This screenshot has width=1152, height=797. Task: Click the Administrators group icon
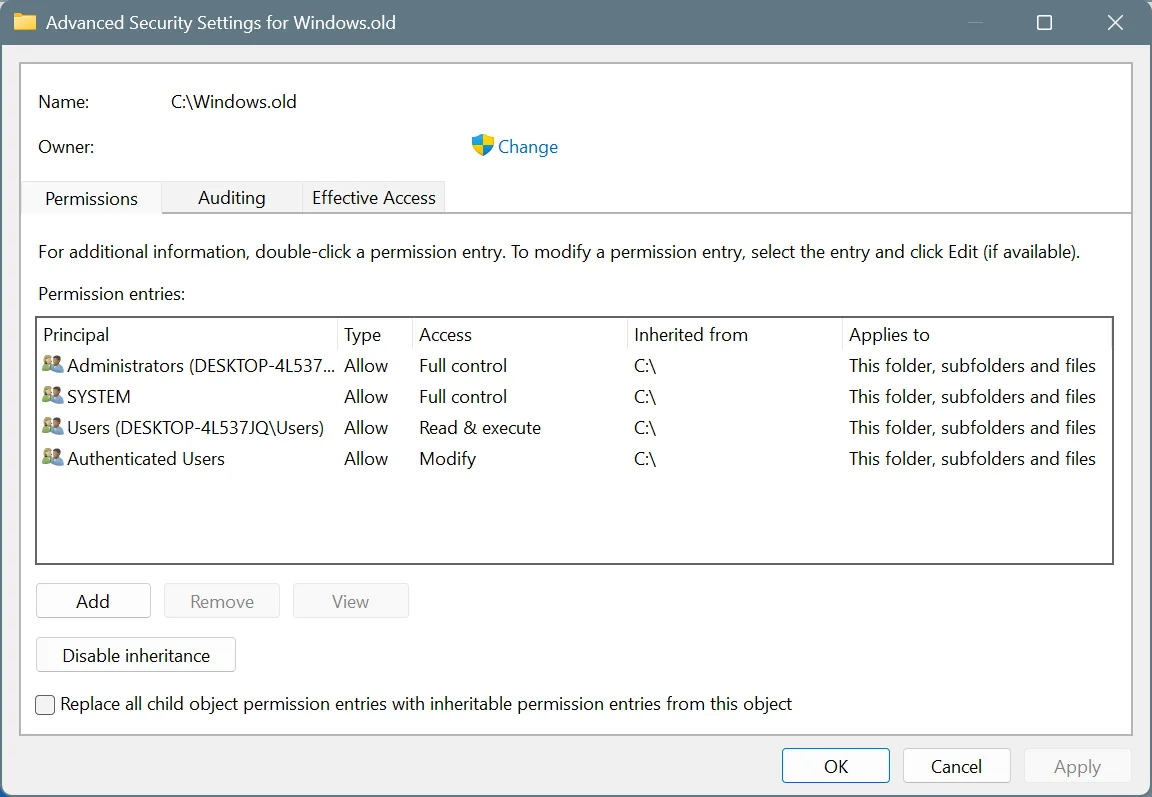click(x=53, y=364)
